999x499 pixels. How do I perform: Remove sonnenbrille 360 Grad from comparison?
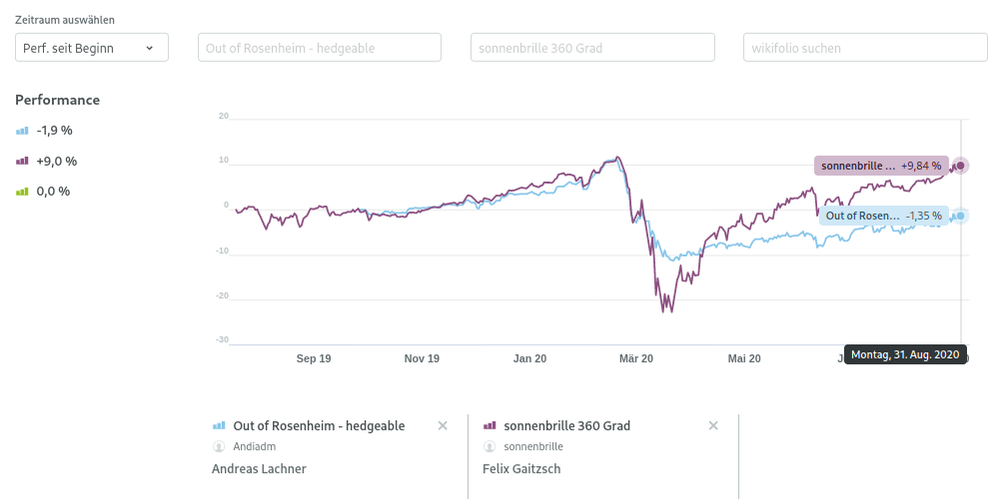(x=713, y=426)
